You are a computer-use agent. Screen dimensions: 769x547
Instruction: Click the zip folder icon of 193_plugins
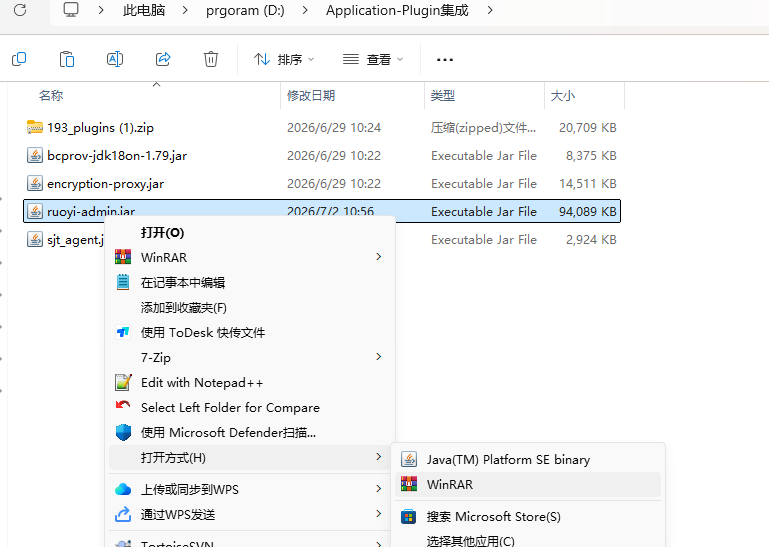34,127
